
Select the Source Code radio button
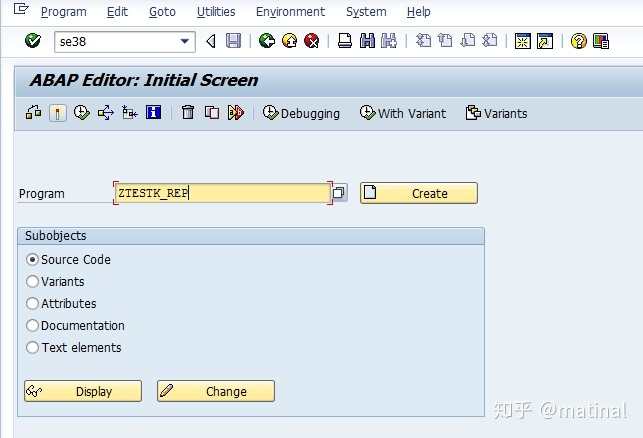[x=32, y=260]
